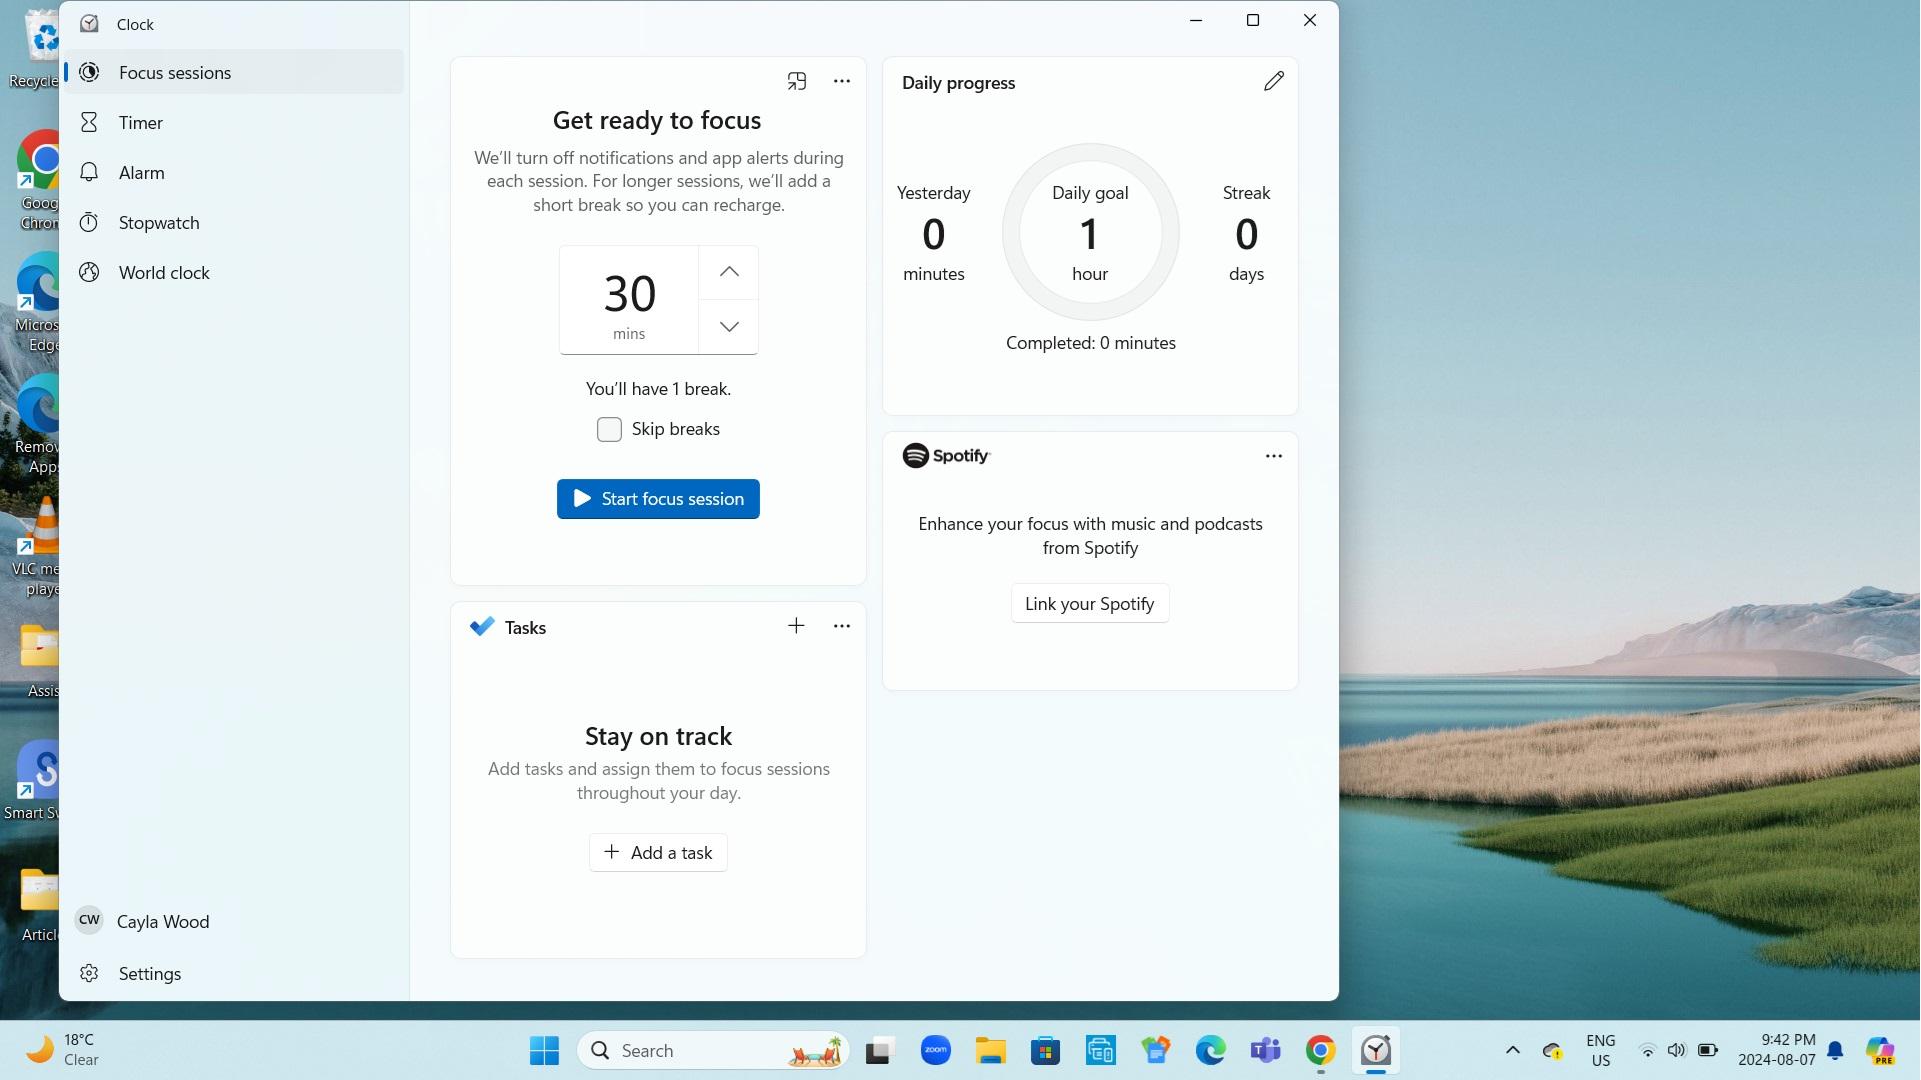Viewport: 1921px width, 1080px height.
Task: Open the weather widget showing 18°C
Action: [65, 1051]
